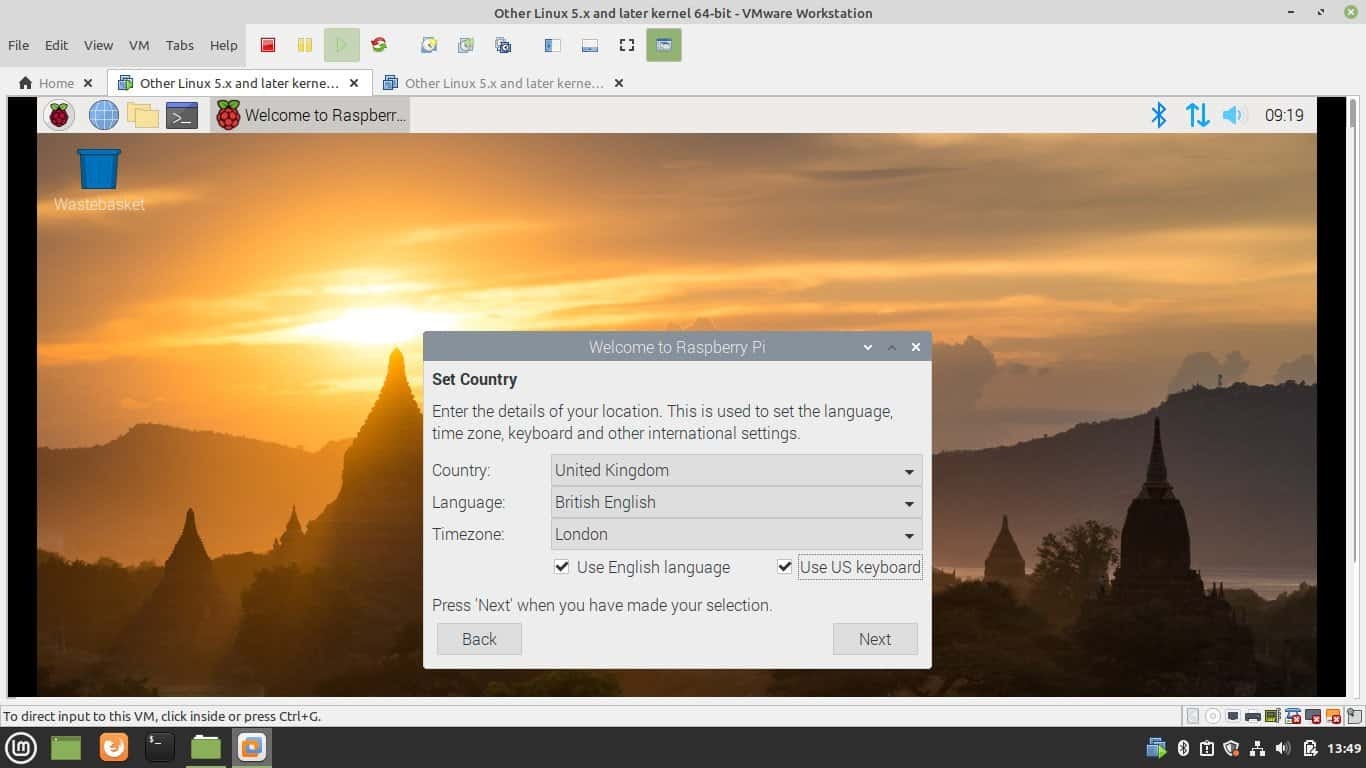
Task: Toggle the thumbnail bar view icon
Action: (x=590, y=45)
